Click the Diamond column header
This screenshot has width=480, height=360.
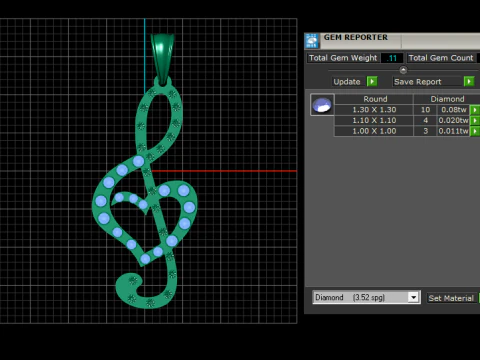point(447,99)
